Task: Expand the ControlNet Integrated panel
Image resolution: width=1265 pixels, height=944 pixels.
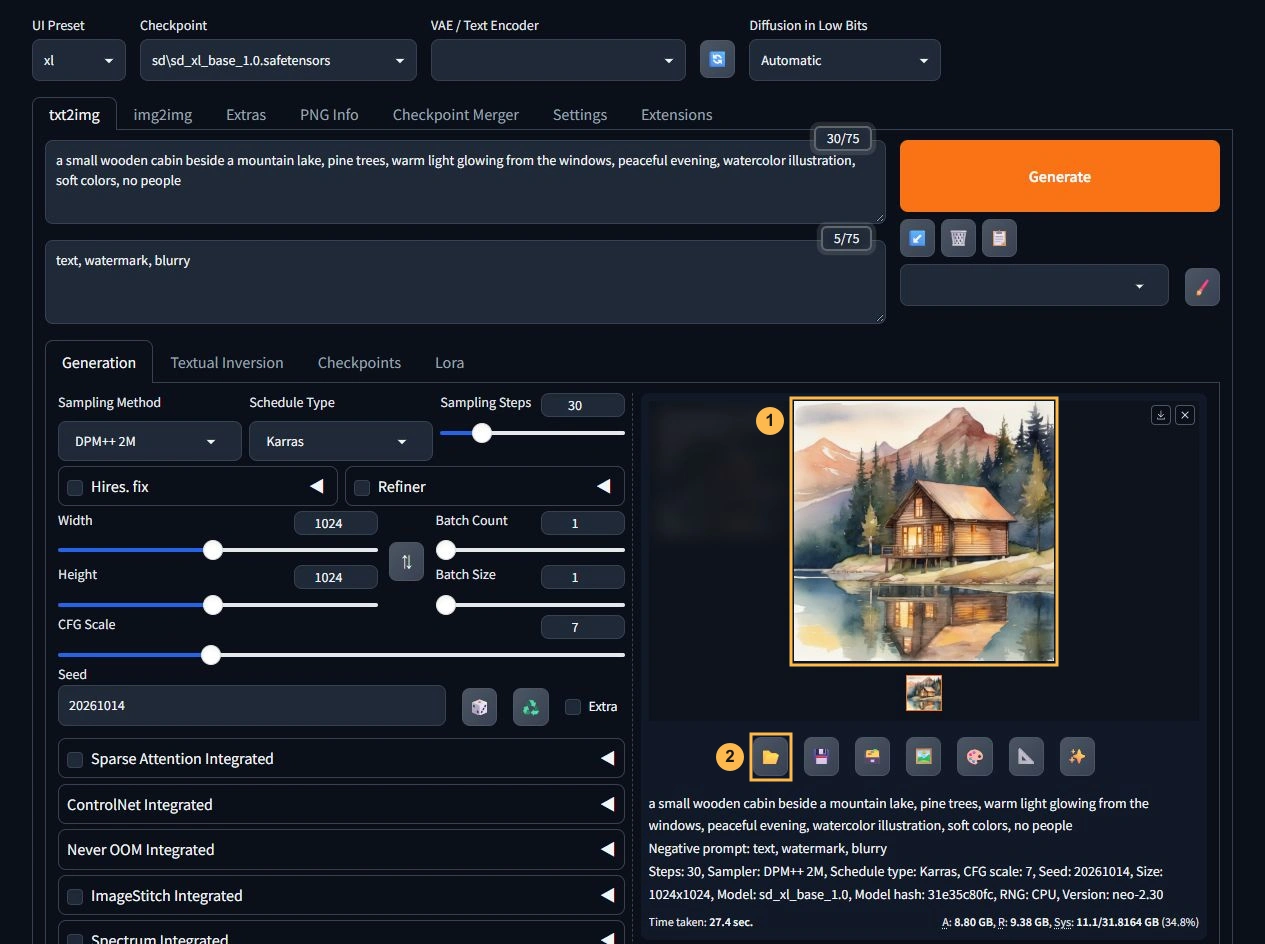Action: (x=341, y=805)
